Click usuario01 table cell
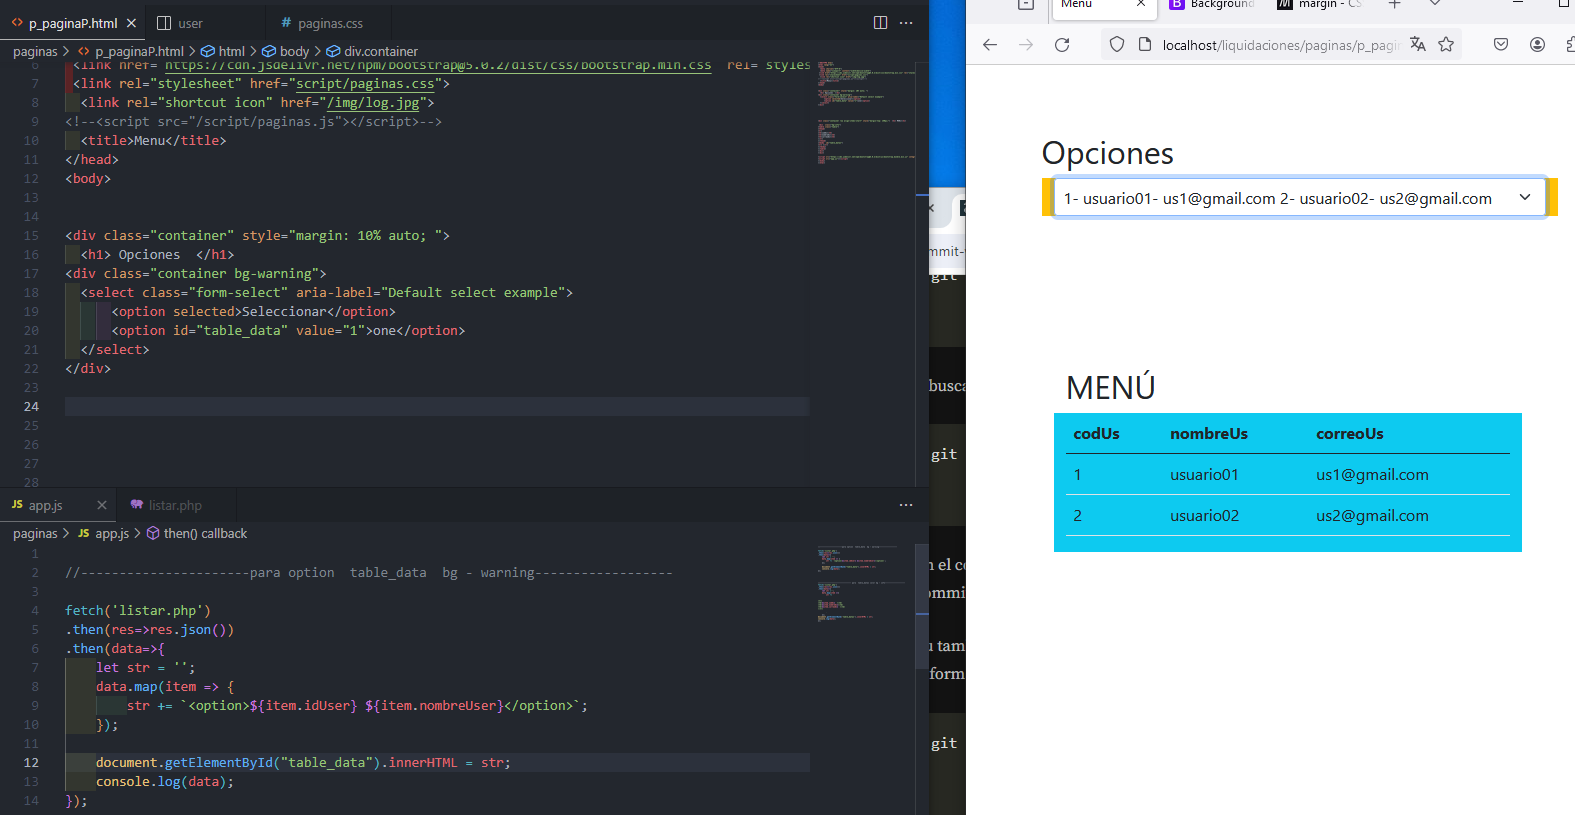The image size is (1575, 815). 1204,475
